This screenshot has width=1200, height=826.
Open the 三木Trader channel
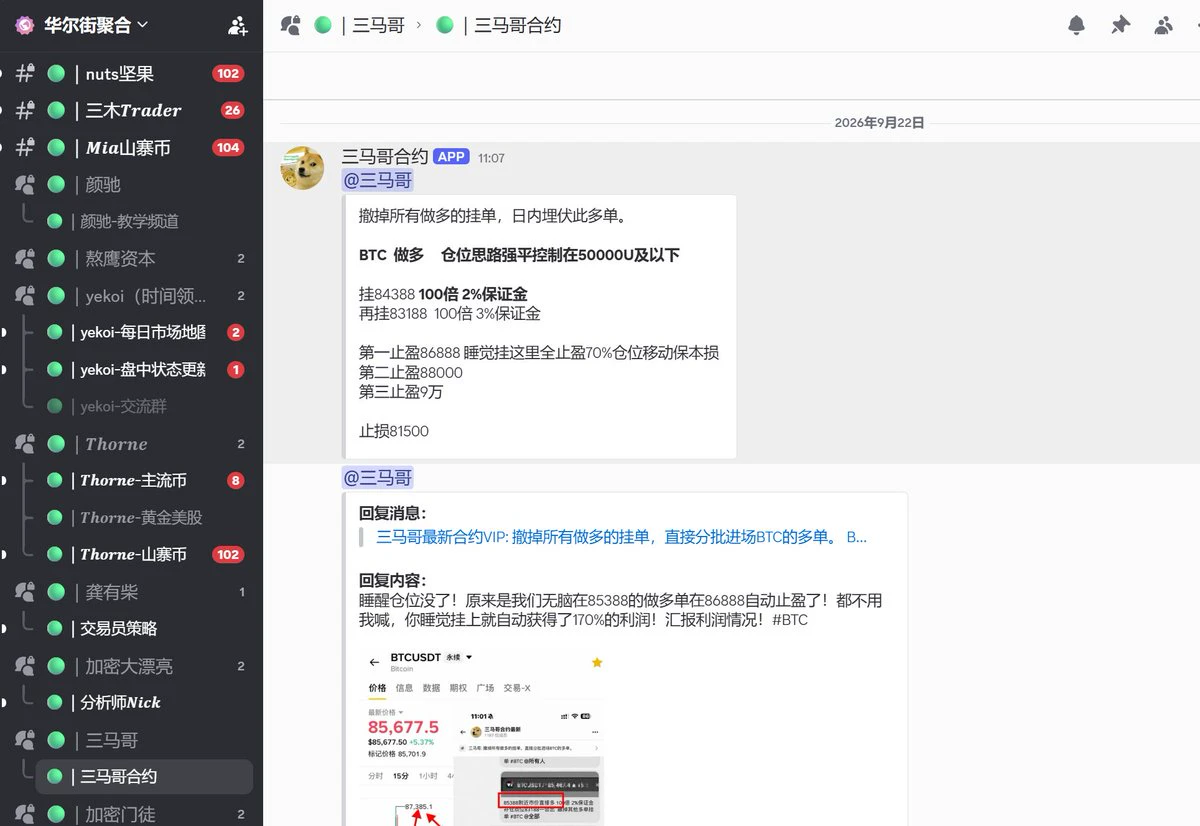pos(131,111)
